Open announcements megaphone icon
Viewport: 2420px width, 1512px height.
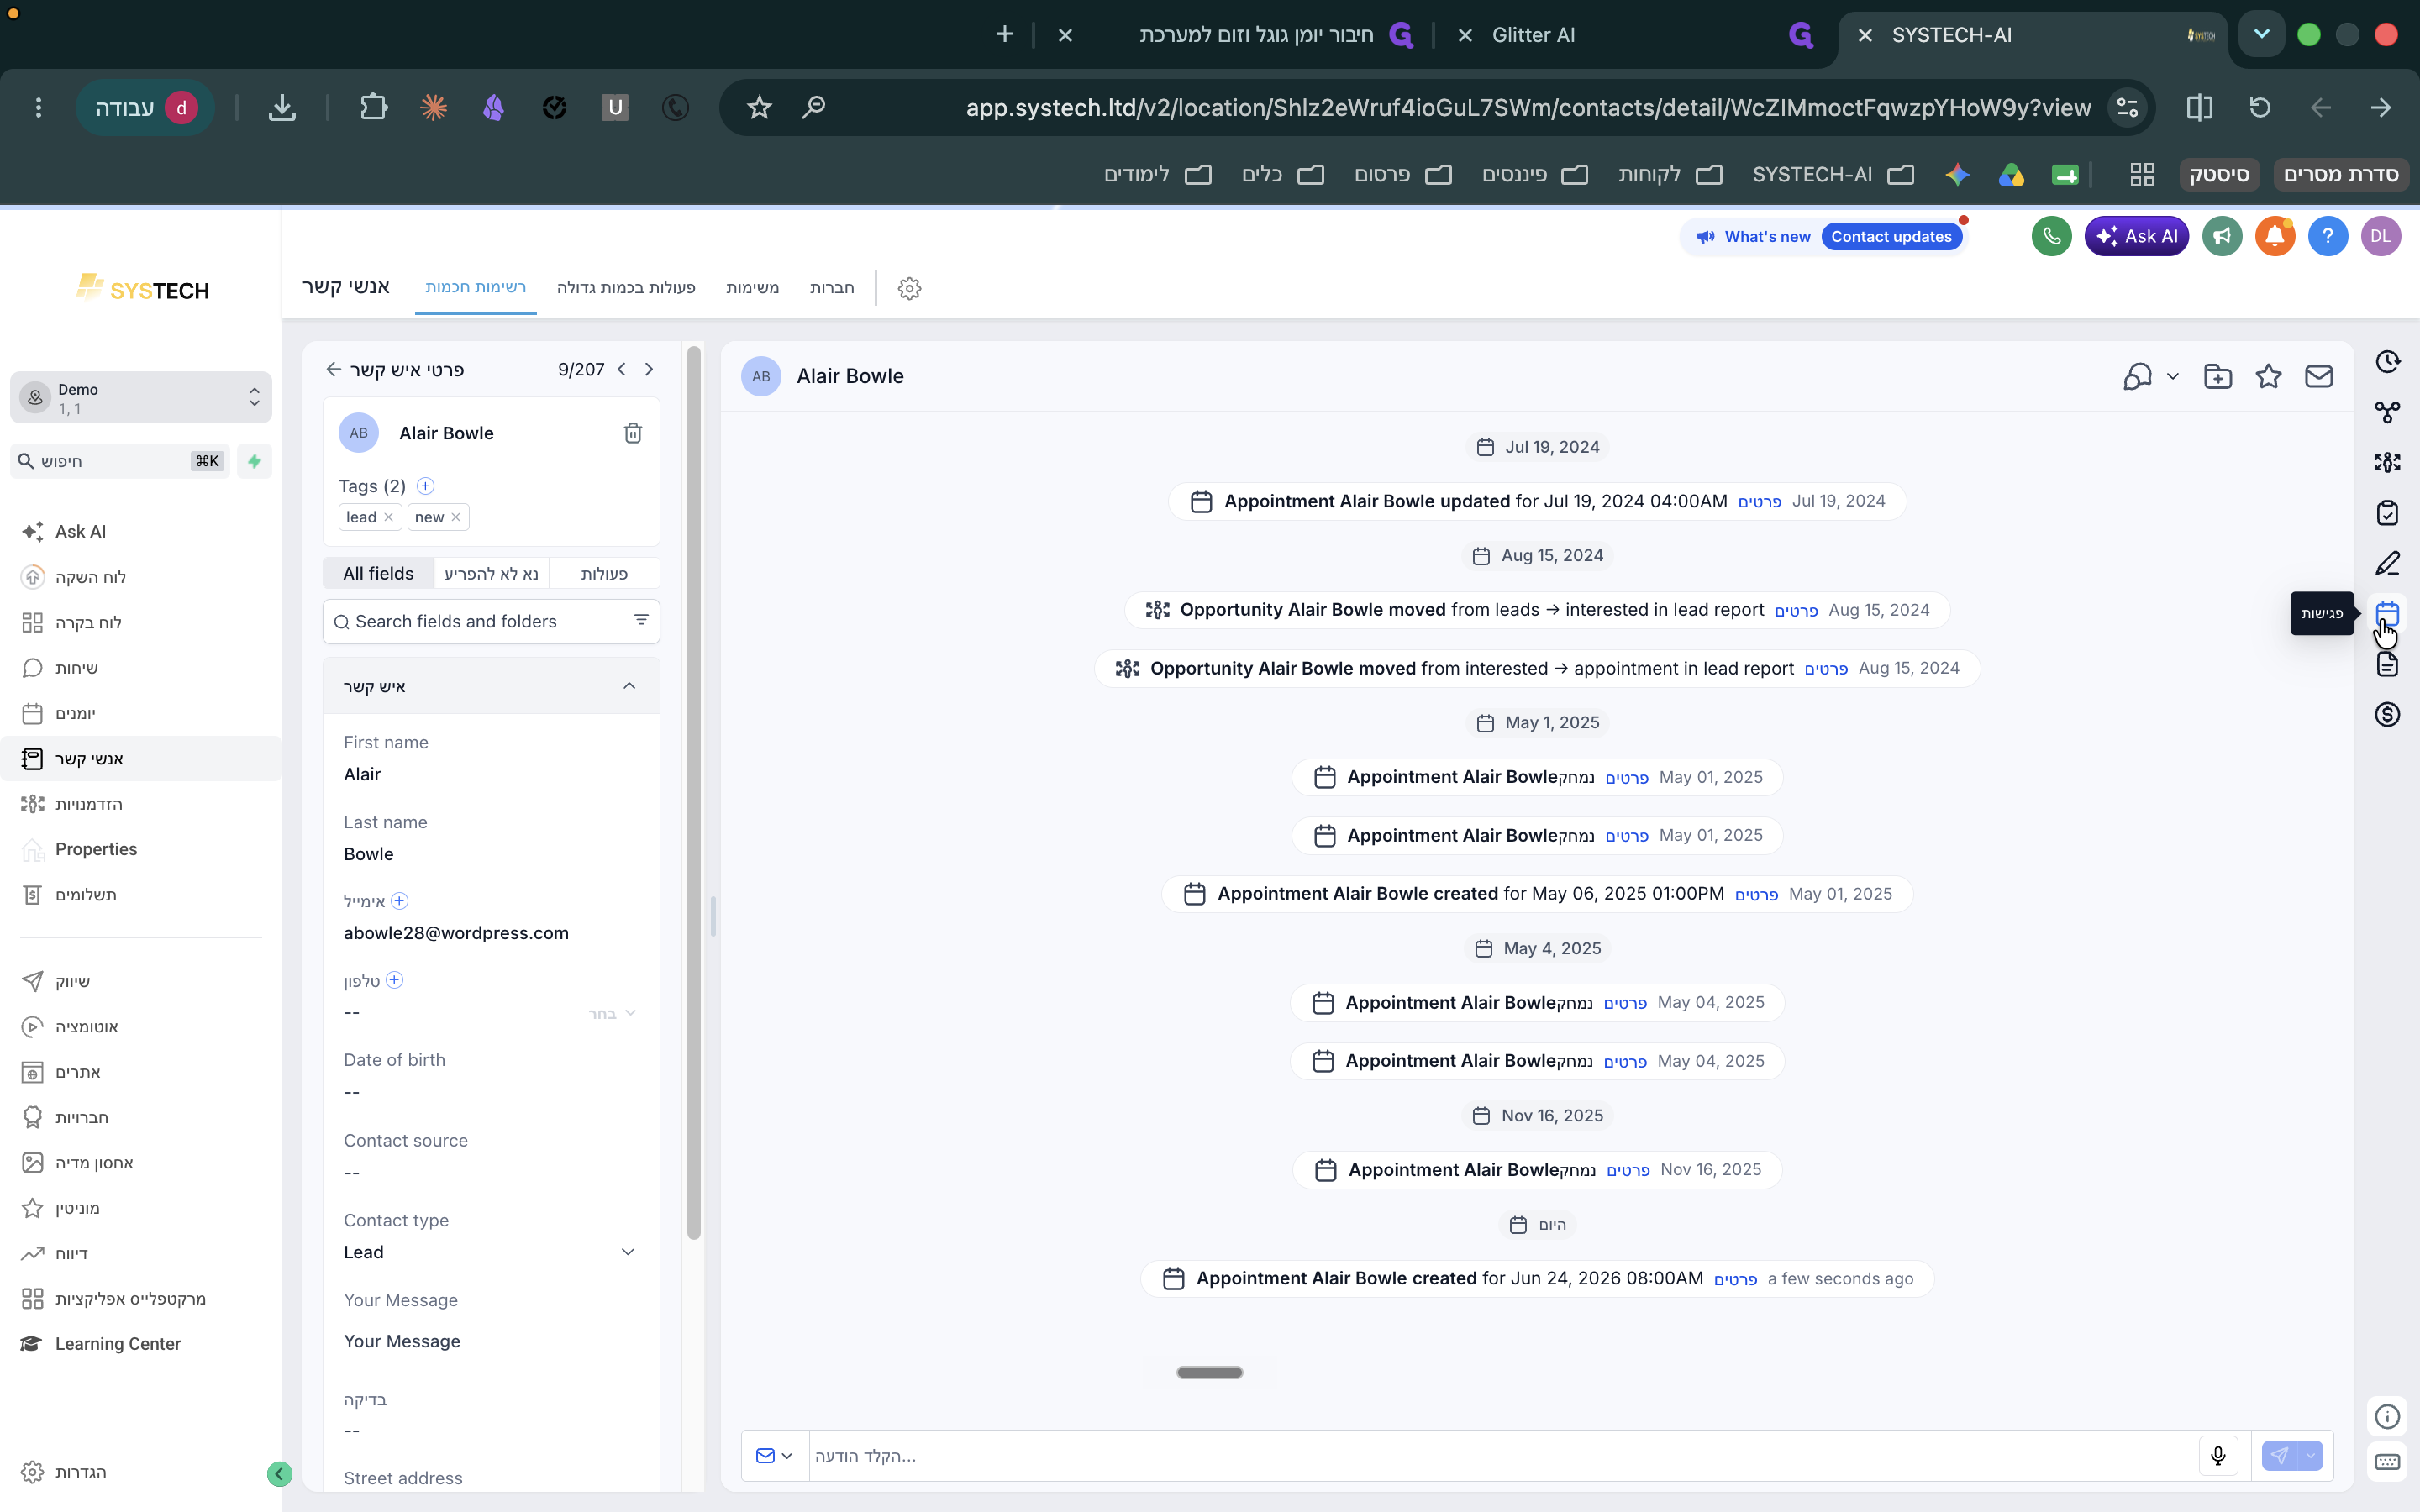(2221, 236)
